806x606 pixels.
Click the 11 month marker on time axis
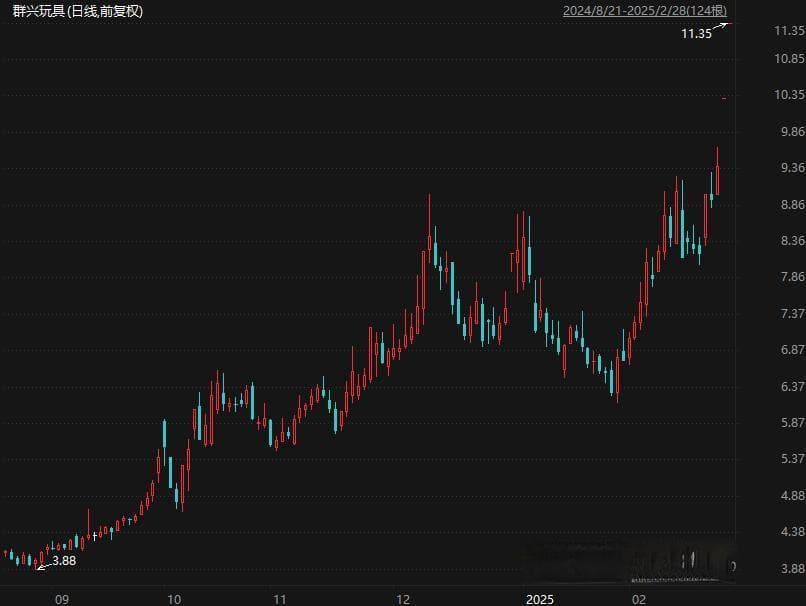(x=279, y=599)
